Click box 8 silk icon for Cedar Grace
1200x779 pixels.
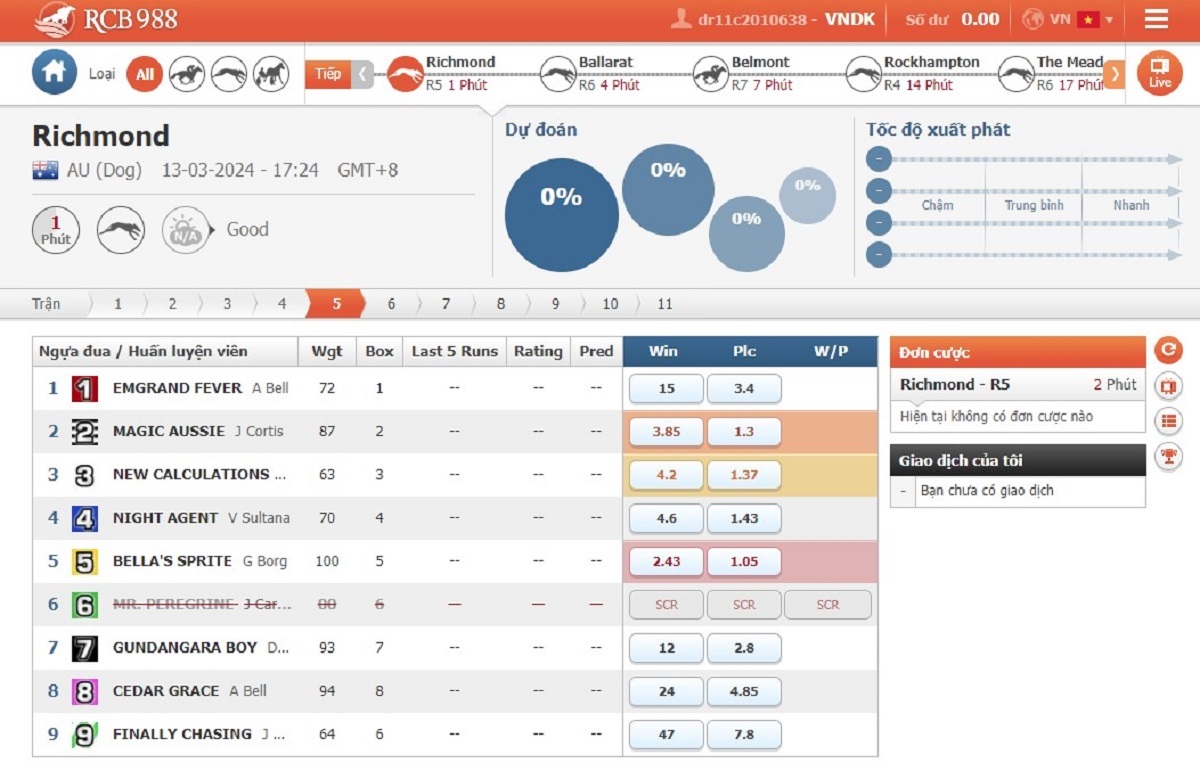pos(85,691)
